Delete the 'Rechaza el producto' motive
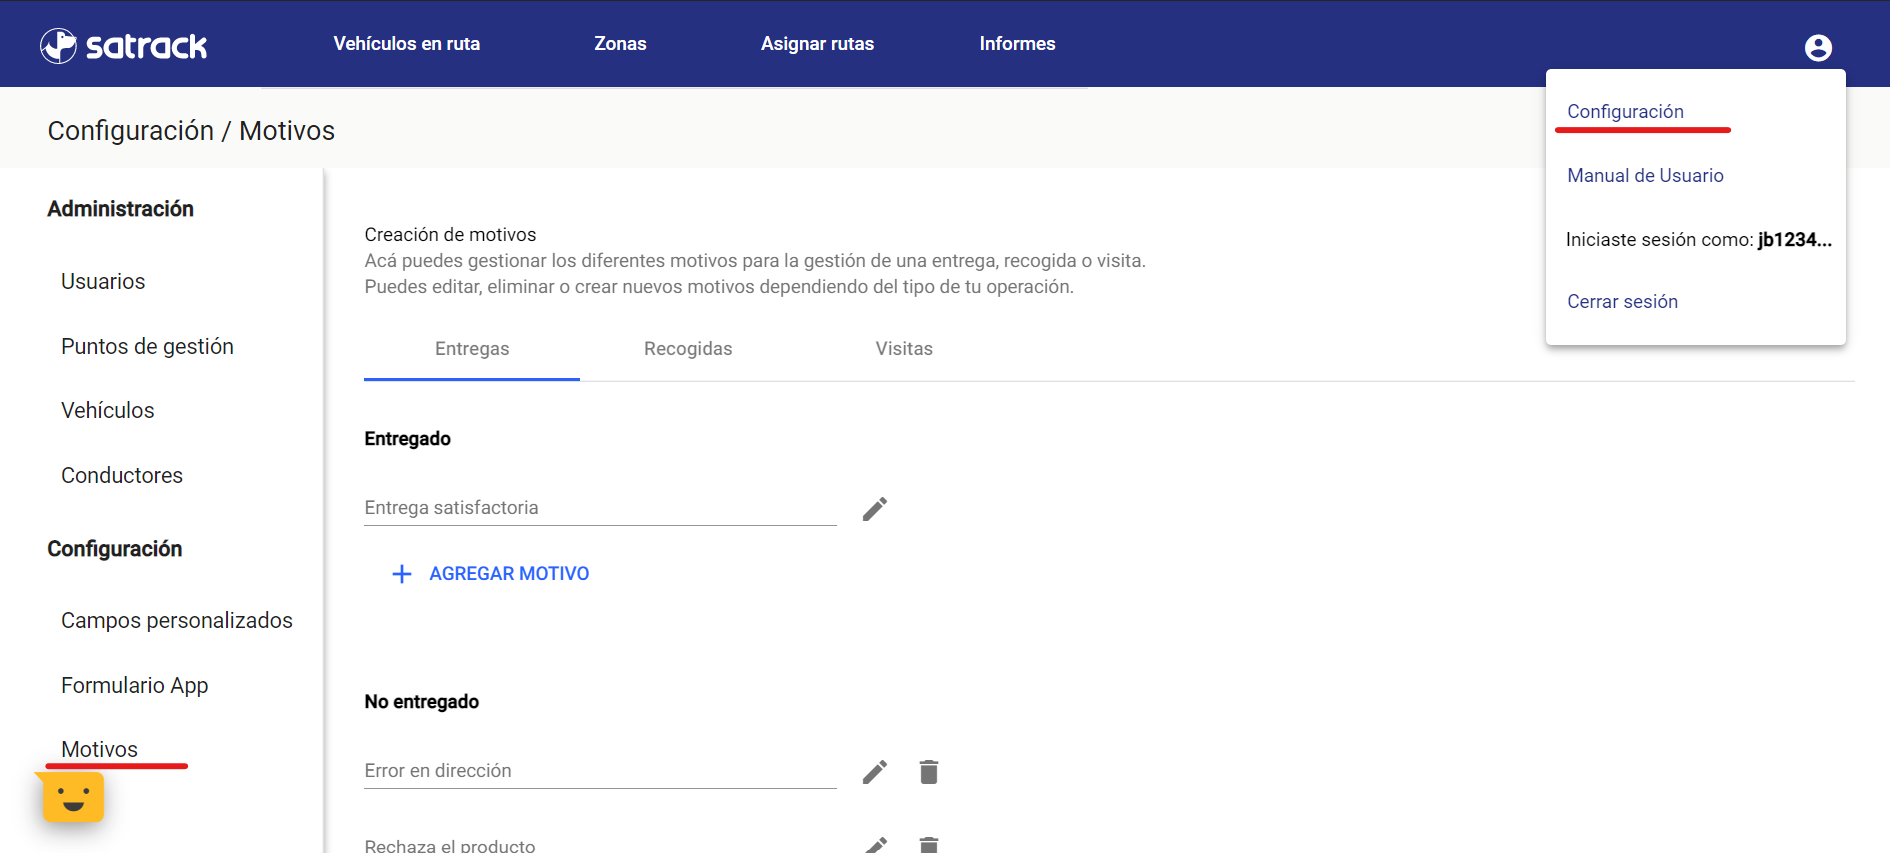Viewport: 1890px width, 853px height. (929, 845)
